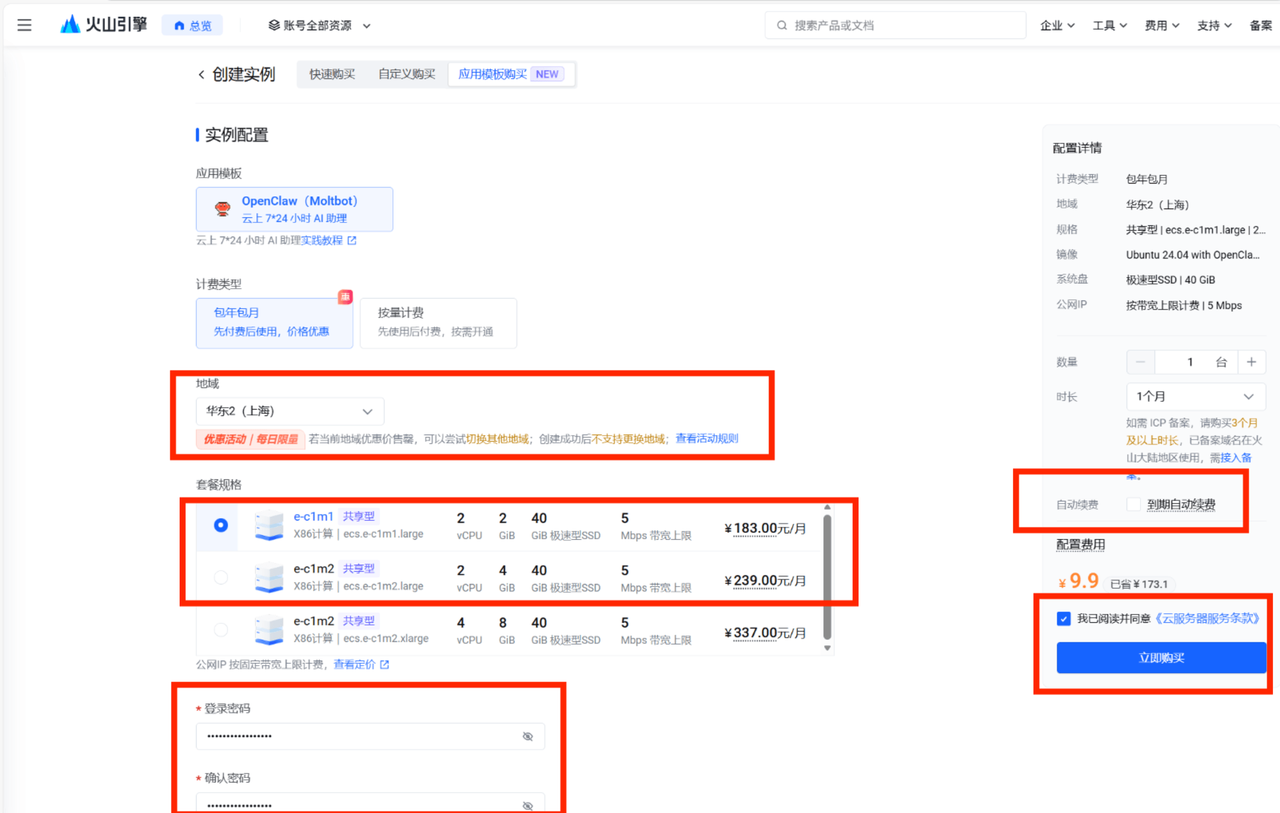Click the search magnifier icon

(782, 25)
